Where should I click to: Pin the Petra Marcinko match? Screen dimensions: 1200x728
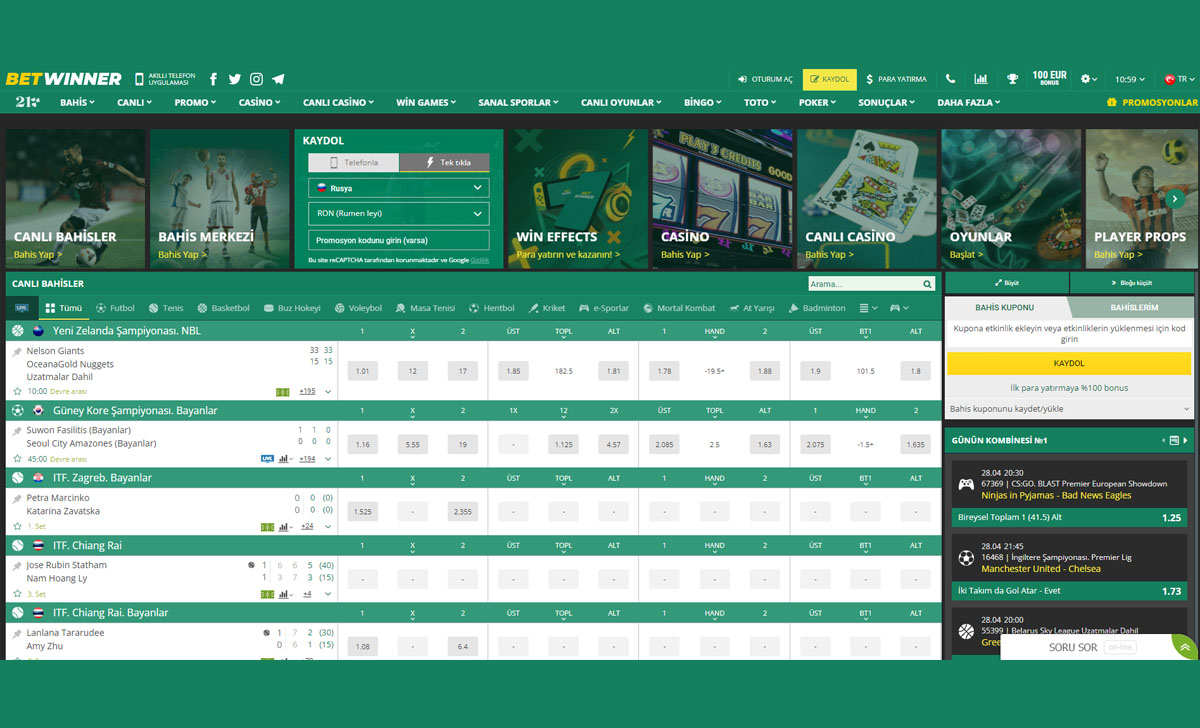coord(17,498)
